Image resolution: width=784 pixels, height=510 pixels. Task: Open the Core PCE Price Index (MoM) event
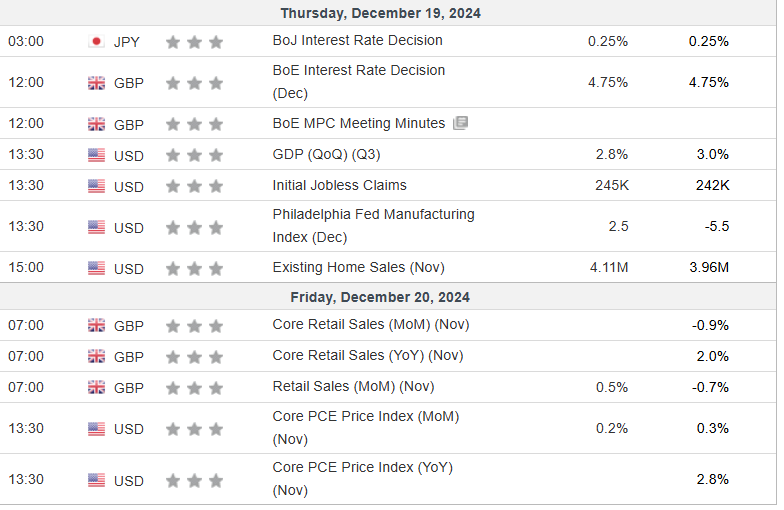tap(365, 417)
